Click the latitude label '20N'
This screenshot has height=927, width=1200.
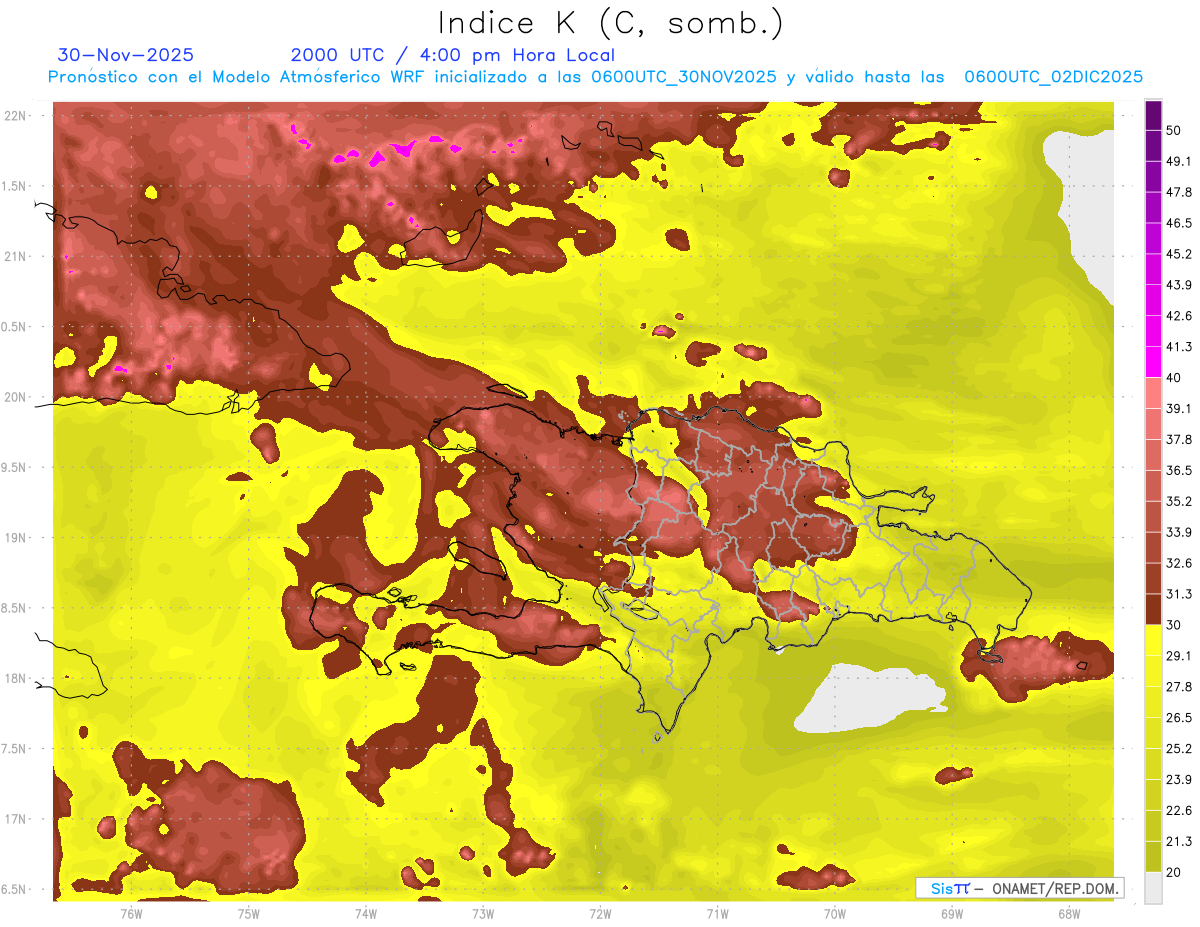(15, 397)
